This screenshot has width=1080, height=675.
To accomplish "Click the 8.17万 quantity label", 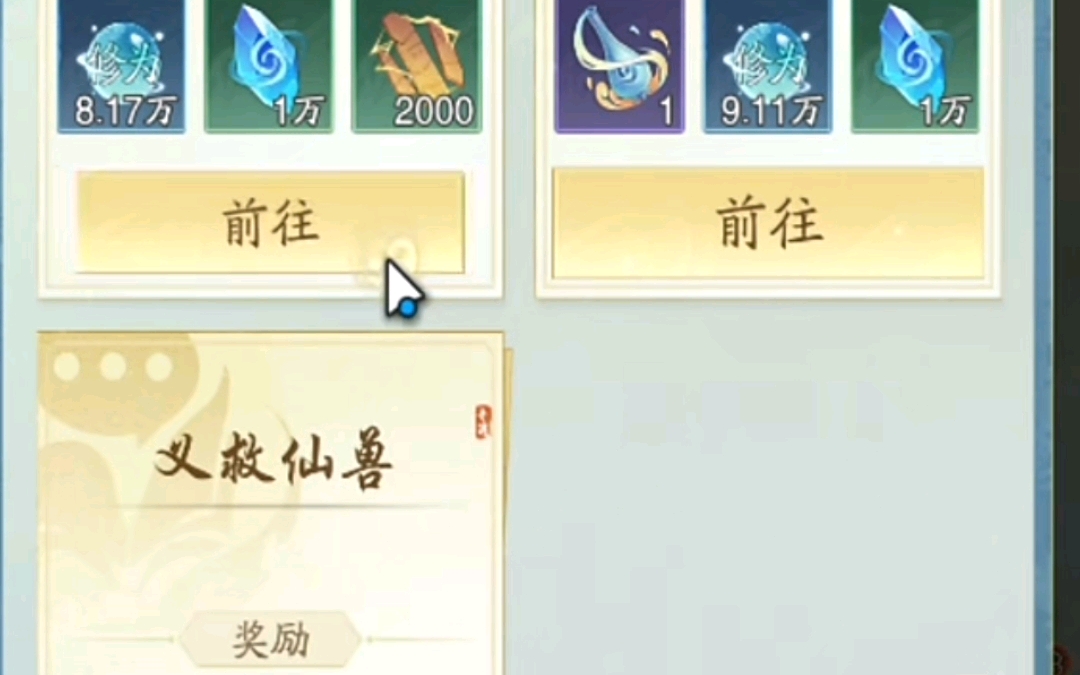I will pos(125,112).
